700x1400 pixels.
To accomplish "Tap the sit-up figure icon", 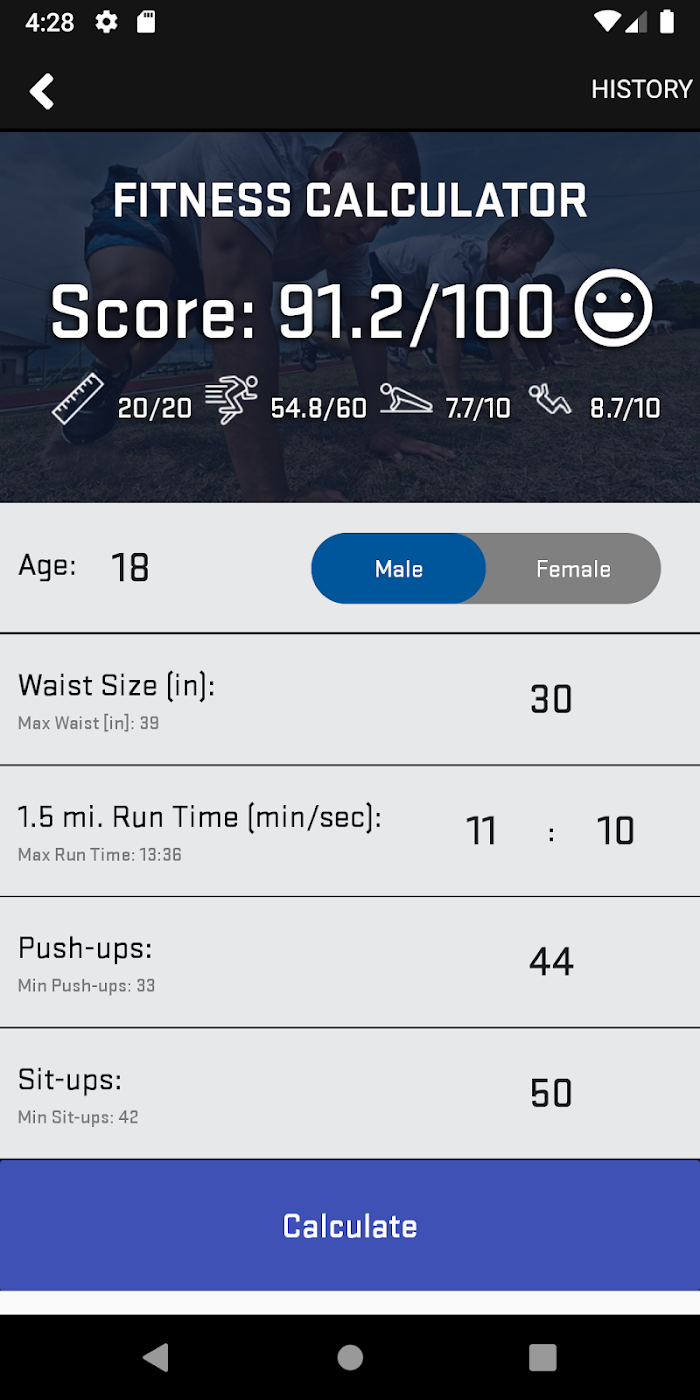I will click(x=551, y=400).
